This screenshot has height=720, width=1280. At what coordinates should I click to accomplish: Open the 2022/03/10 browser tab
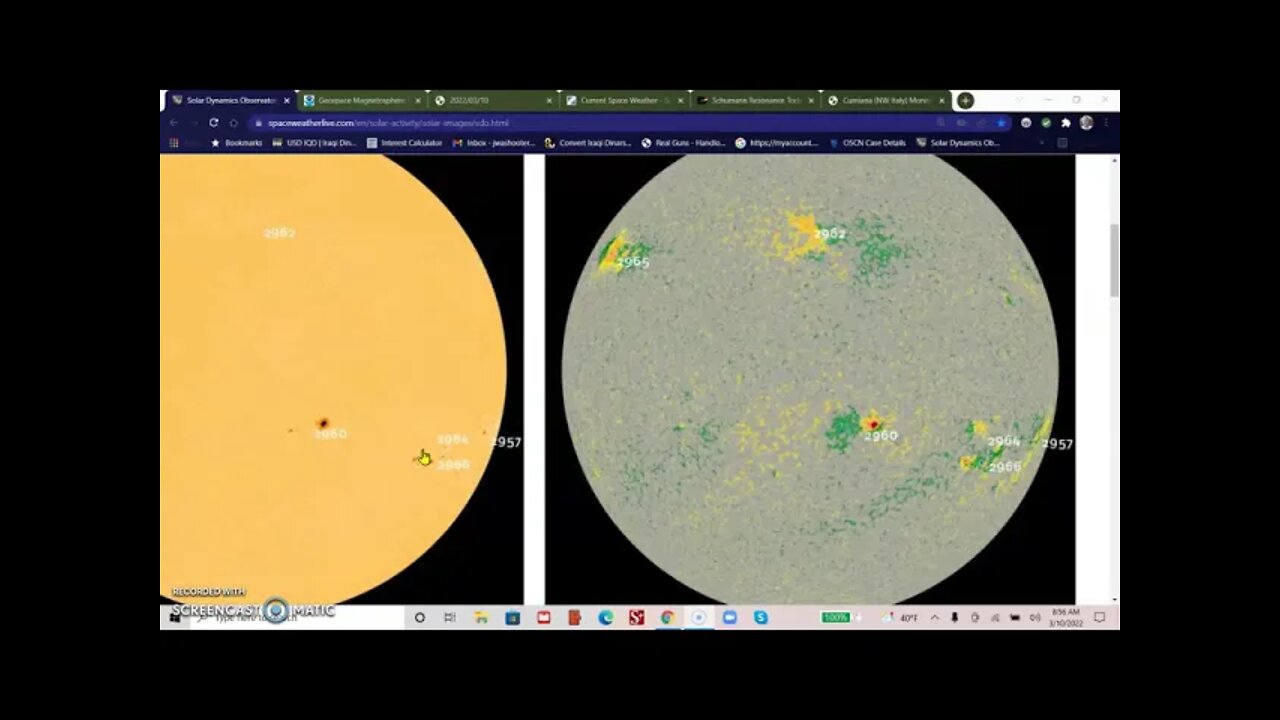click(x=493, y=101)
